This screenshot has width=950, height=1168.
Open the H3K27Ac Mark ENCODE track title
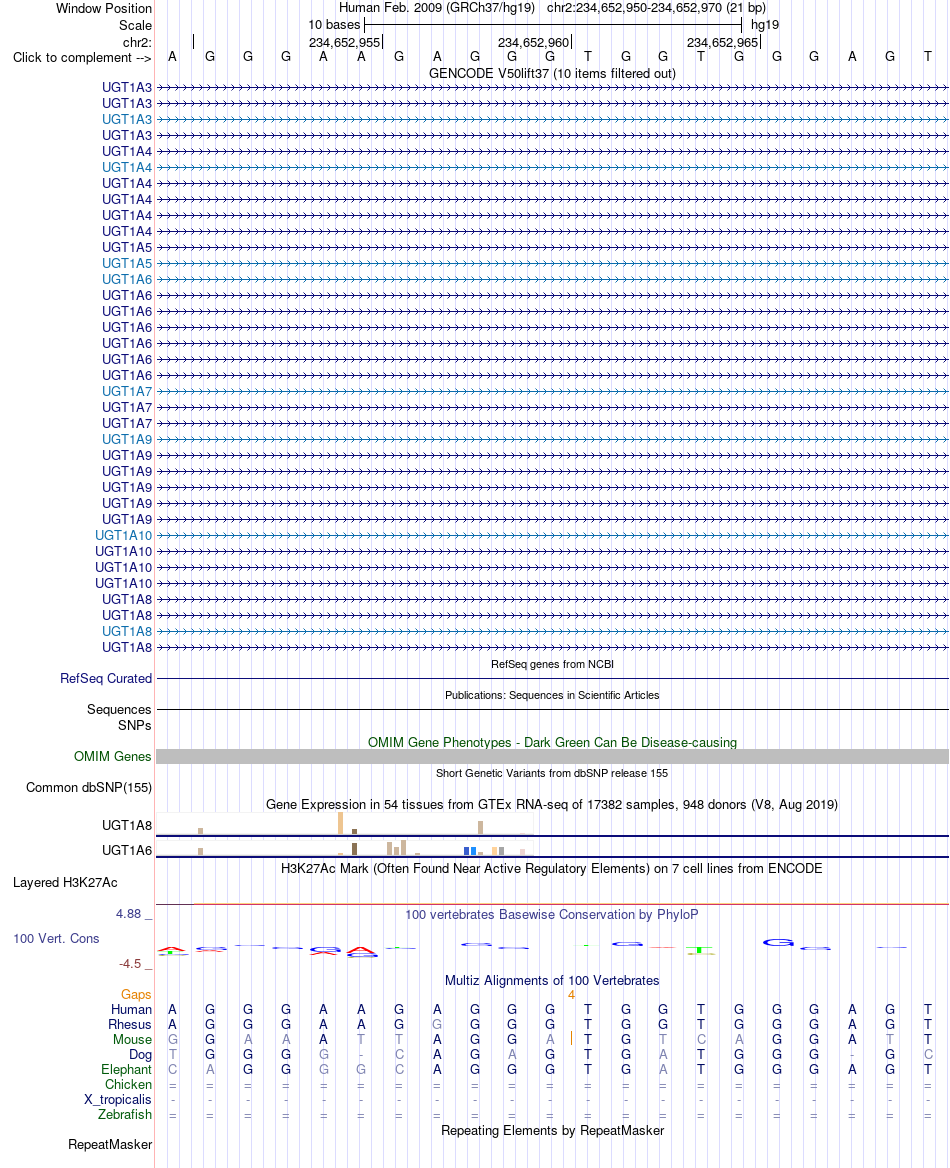pyautogui.click(x=552, y=869)
